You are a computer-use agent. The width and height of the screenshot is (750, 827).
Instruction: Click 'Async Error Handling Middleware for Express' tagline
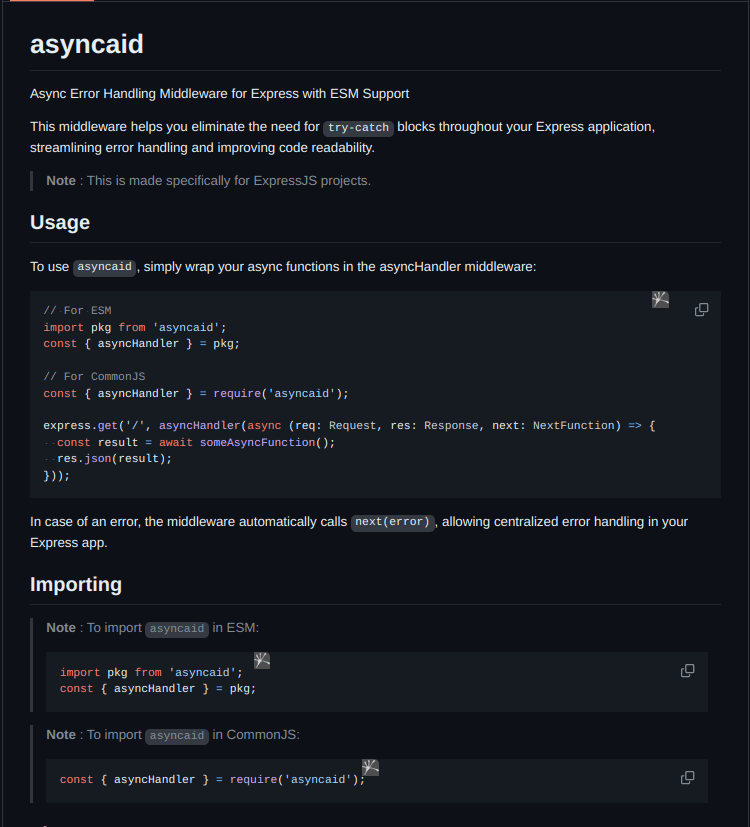click(219, 94)
